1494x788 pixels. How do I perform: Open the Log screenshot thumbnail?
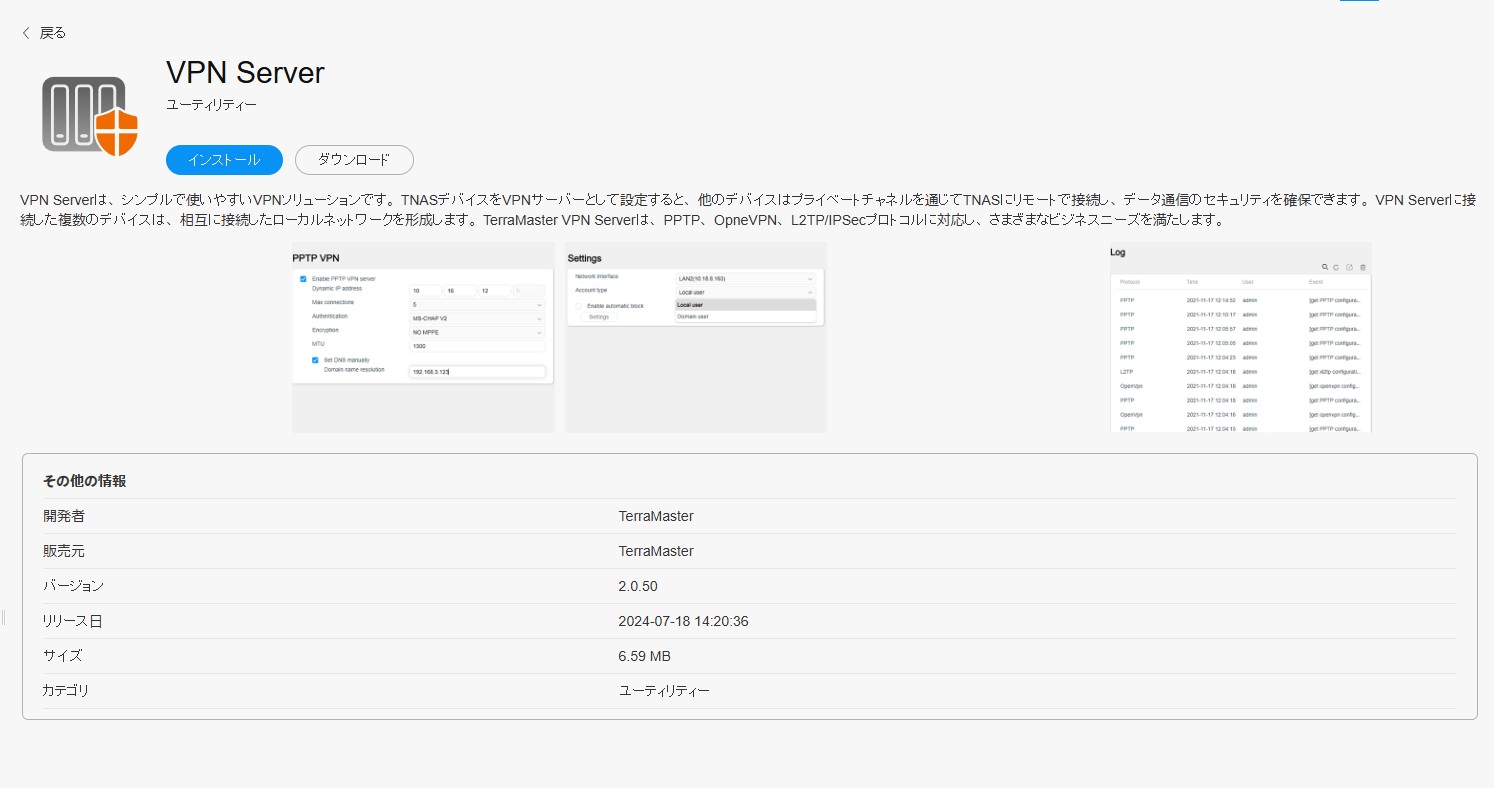[x=1240, y=337]
